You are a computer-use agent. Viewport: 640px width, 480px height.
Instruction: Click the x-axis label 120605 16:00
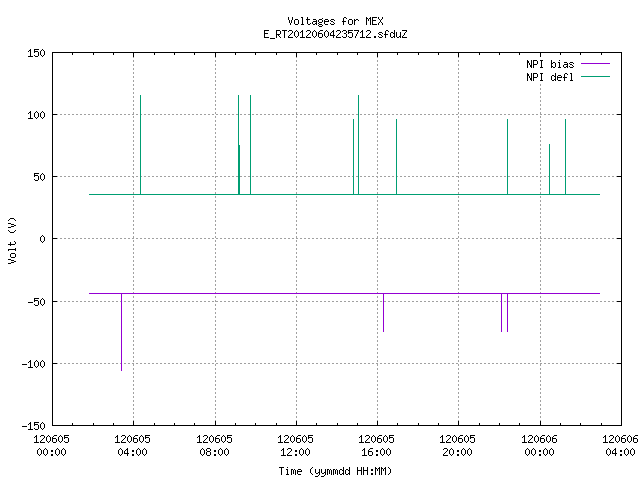pyautogui.click(x=376, y=445)
